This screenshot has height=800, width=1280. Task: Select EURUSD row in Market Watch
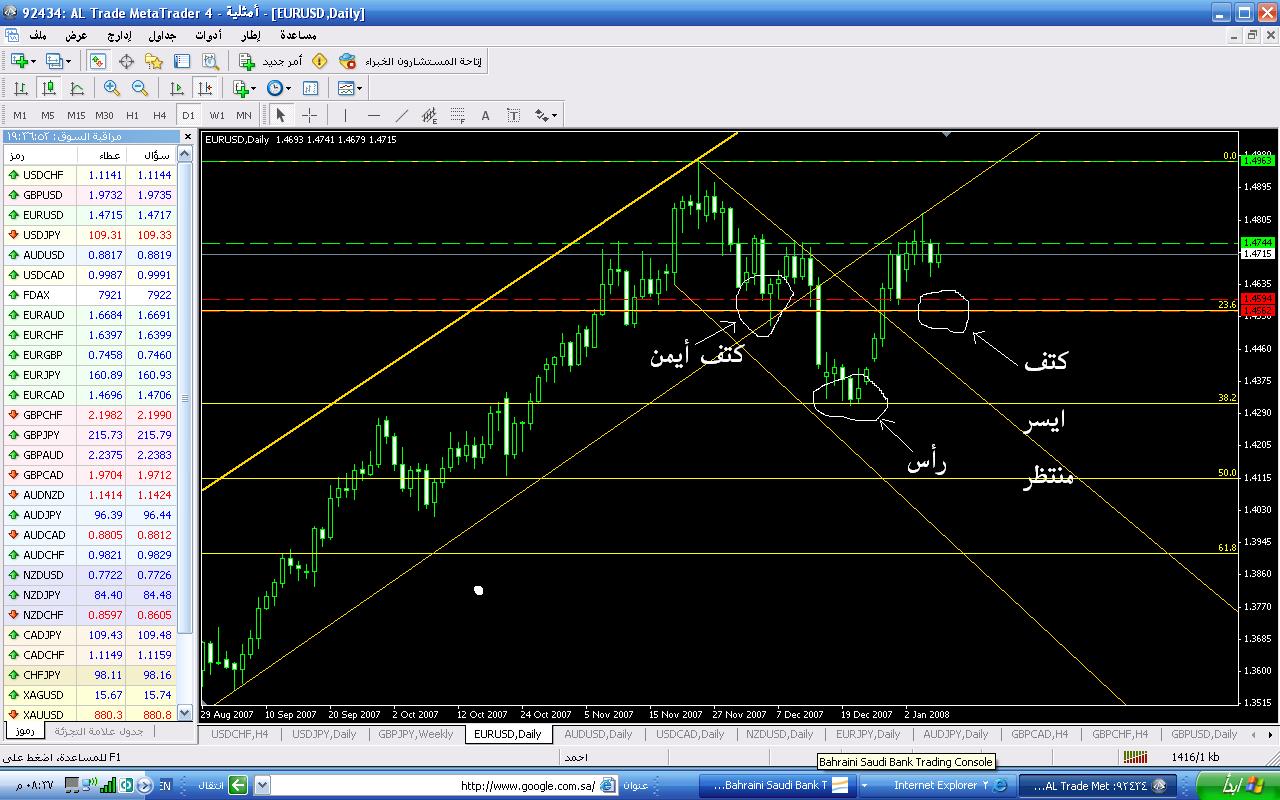pyautogui.click(x=90, y=215)
